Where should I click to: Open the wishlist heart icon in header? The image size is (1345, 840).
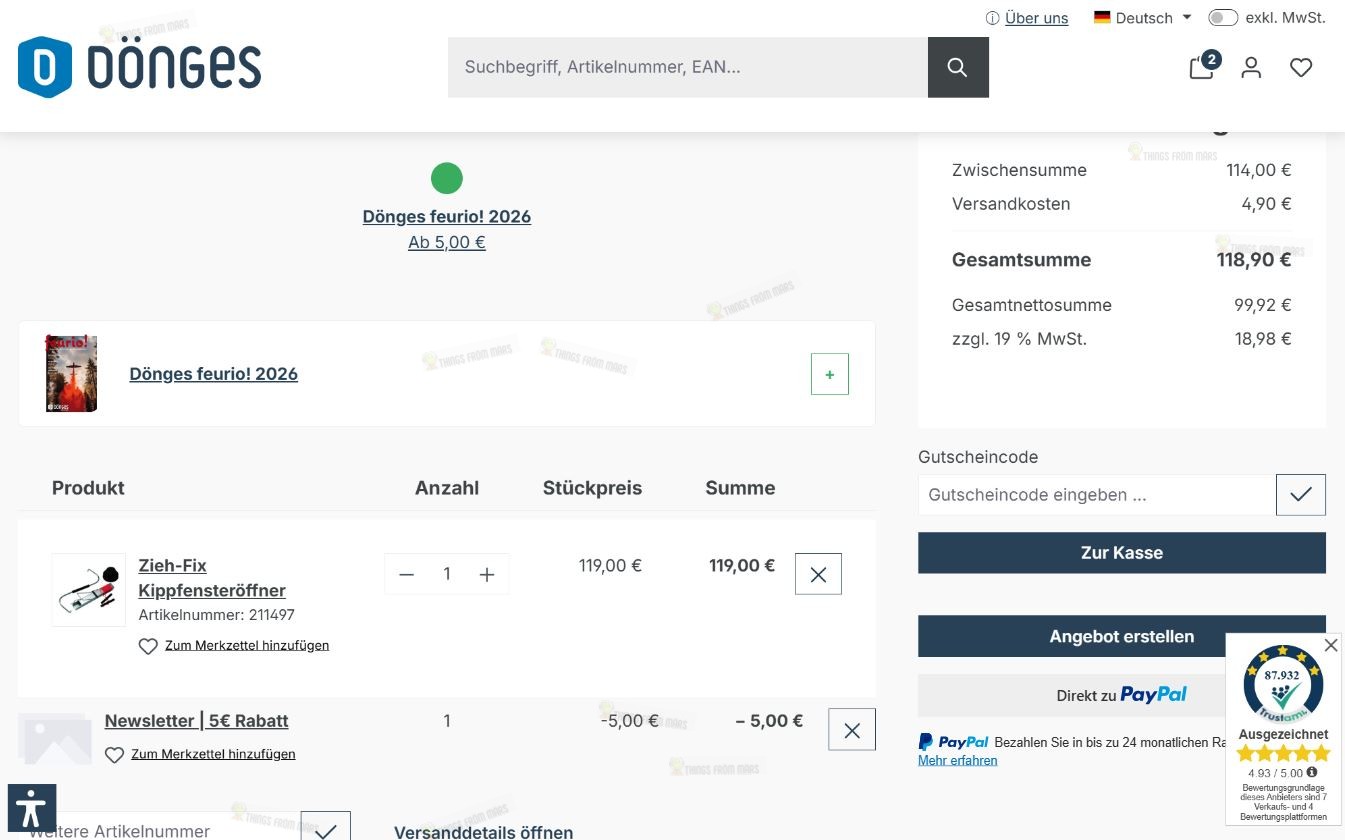pyautogui.click(x=1301, y=67)
